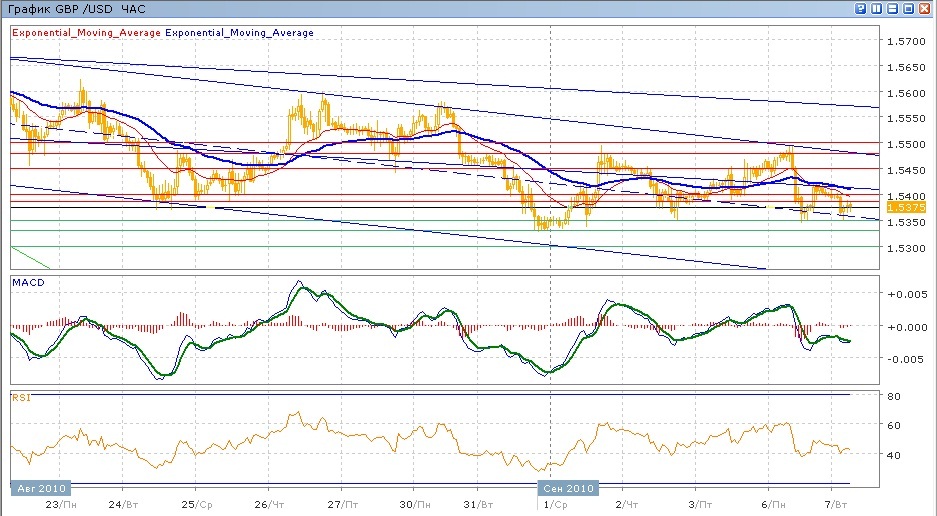The width and height of the screenshot is (937, 516).
Task: Click the horizontal split layout icon
Action: (x=892, y=8)
